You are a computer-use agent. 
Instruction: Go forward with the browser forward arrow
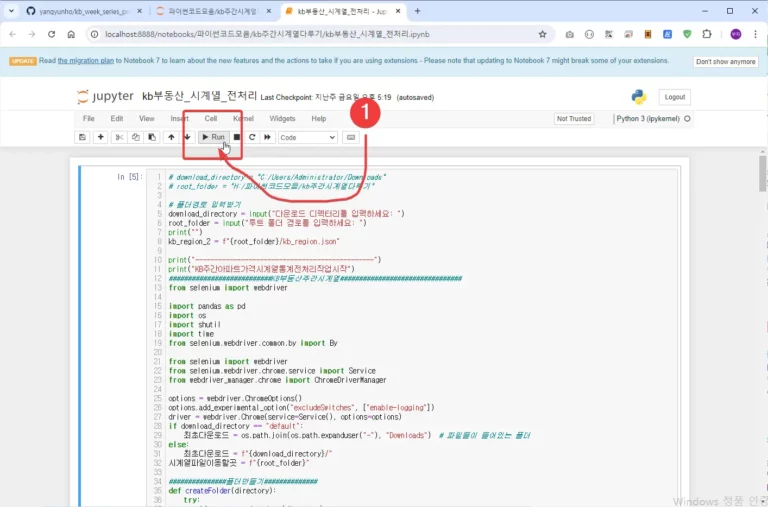pos(32,34)
